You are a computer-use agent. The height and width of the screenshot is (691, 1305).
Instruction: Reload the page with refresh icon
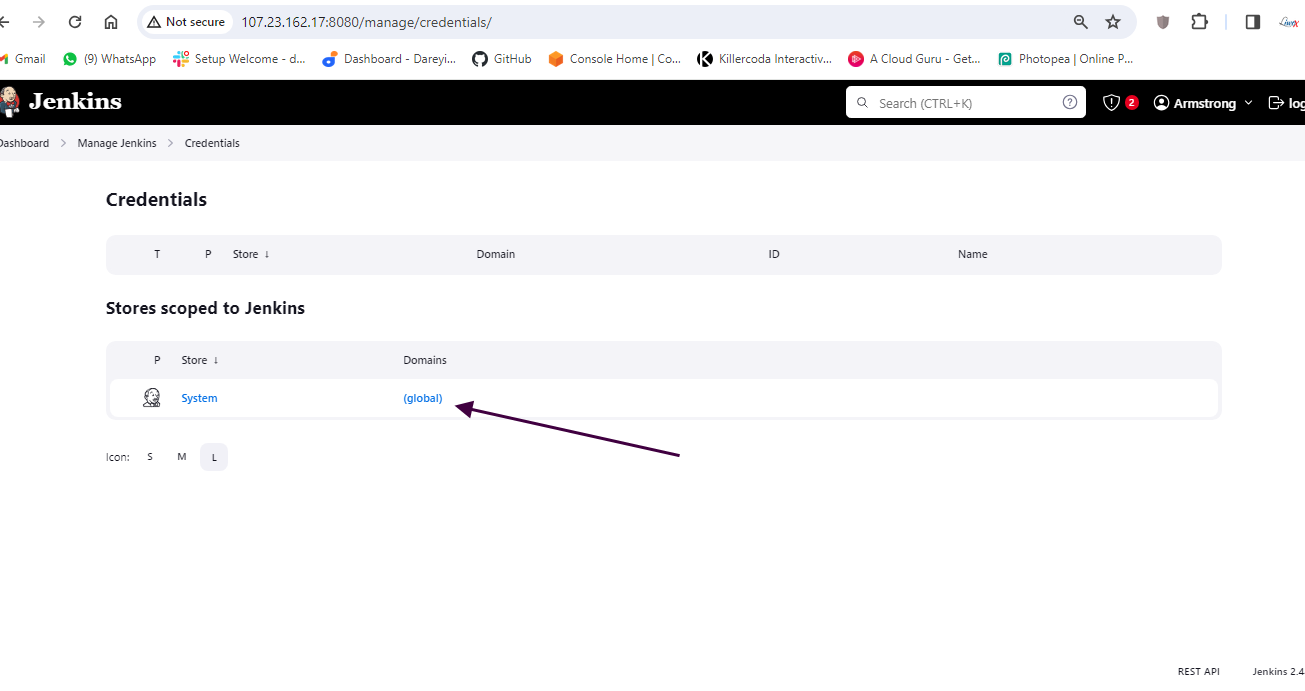(75, 22)
